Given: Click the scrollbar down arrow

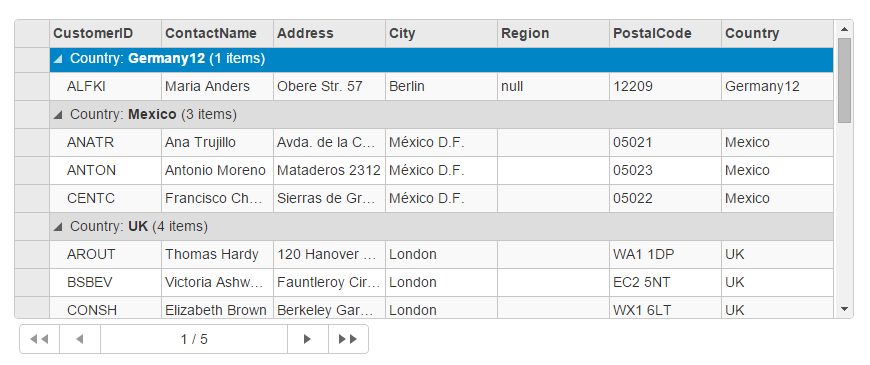Looking at the screenshot, I should tap(844, 309).
